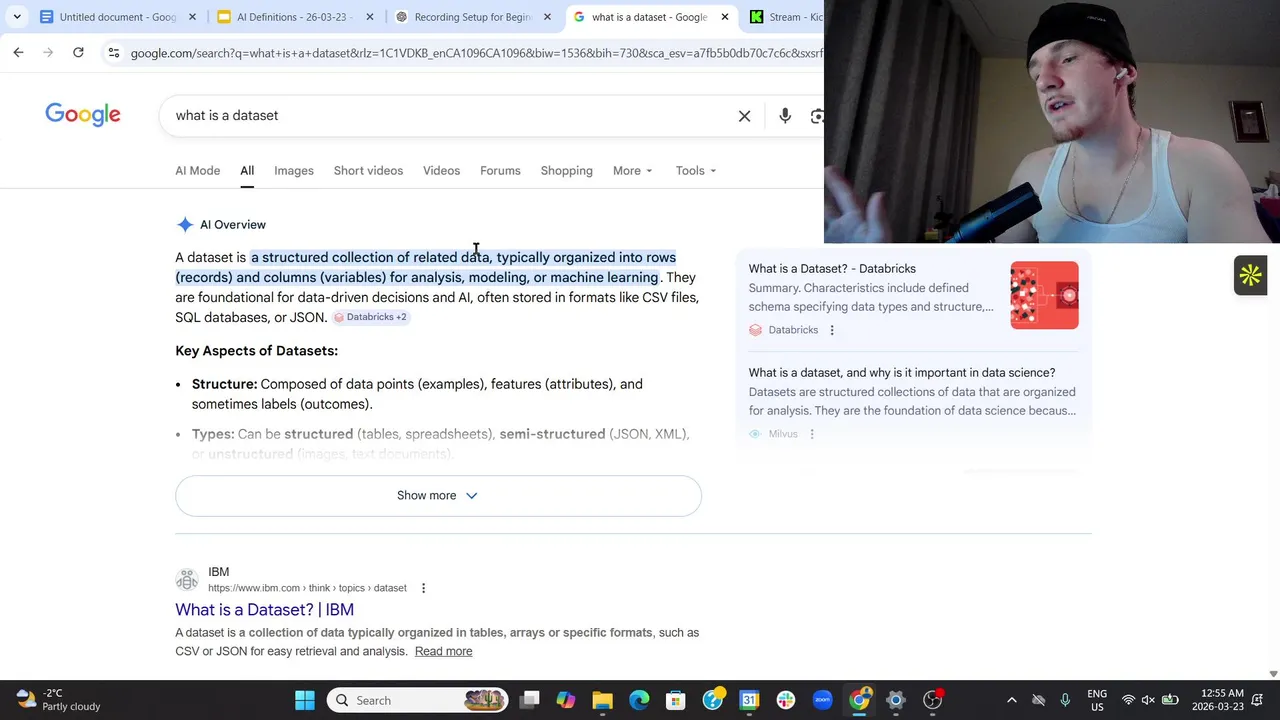
Task: Click the Databricks red thumbnail image
Action: tap(1044, 295)
